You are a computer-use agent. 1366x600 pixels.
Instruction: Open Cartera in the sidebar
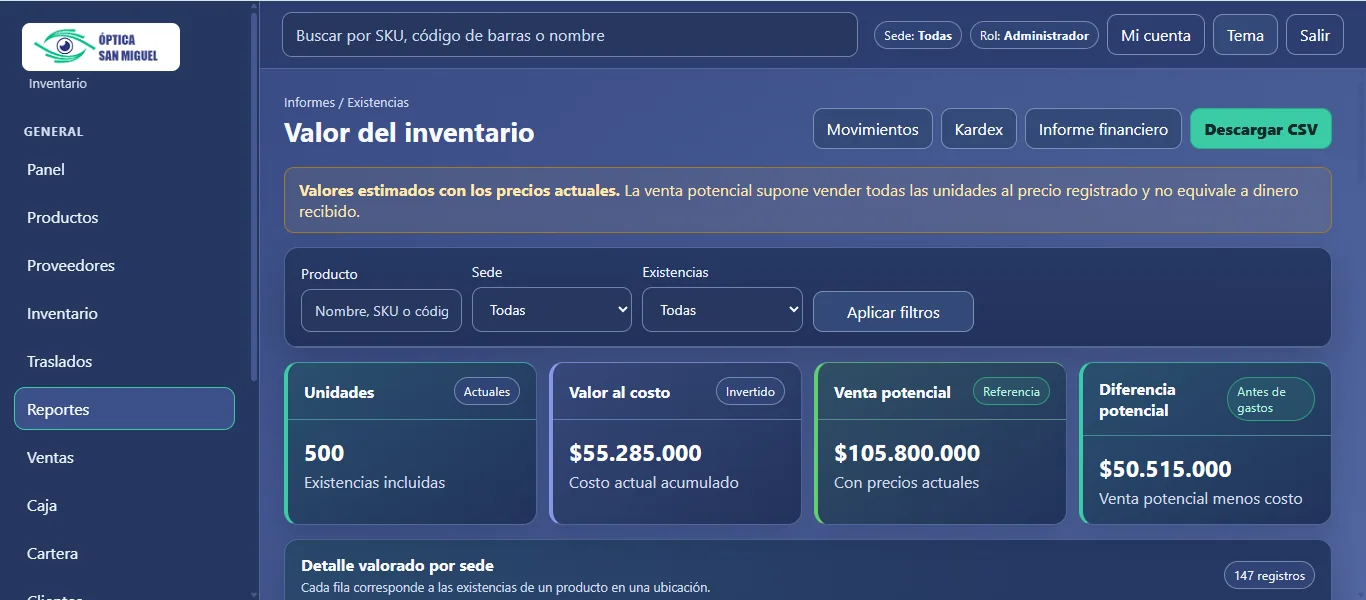point(124,554)
